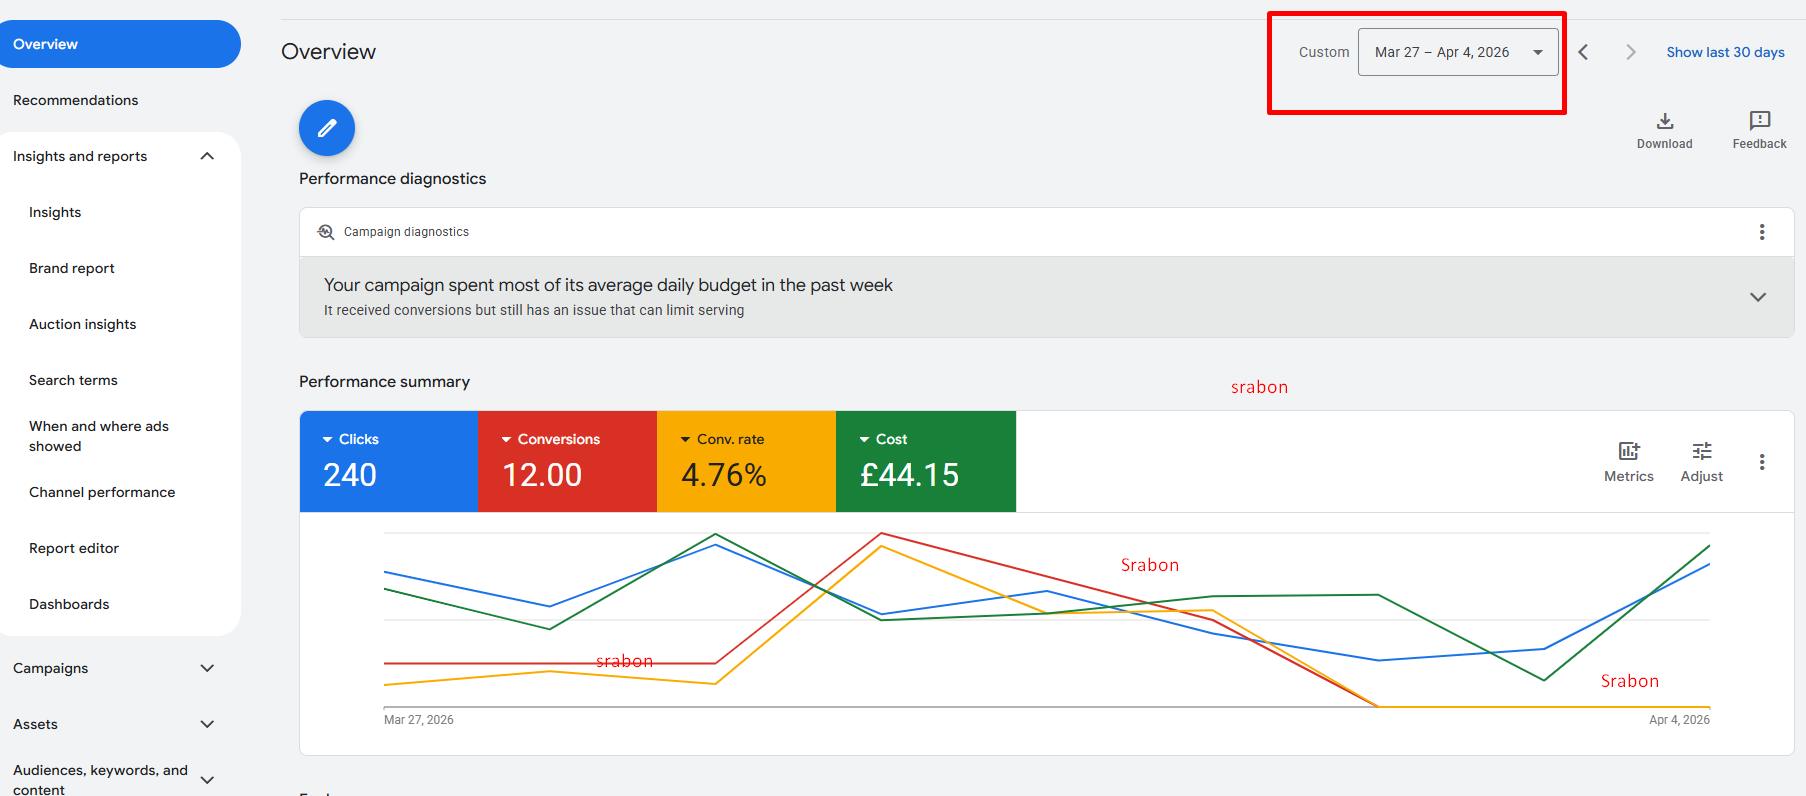Open When and where ads showed
This screenshot has width=1806, height=796.
pyautogui.click(x=99, y=436)
